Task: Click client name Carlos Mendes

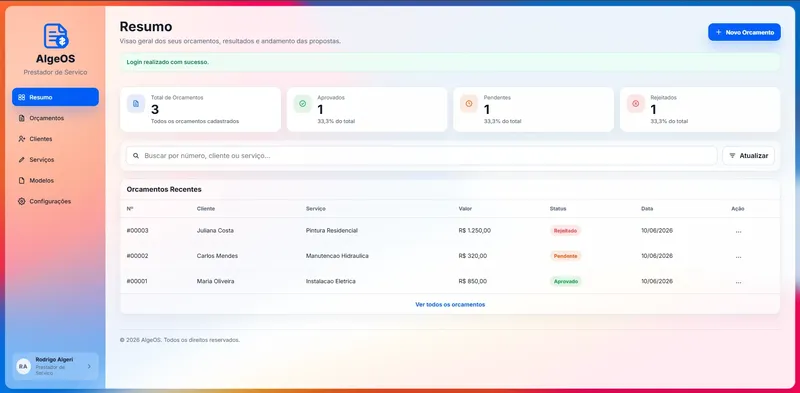Action: 217,256
